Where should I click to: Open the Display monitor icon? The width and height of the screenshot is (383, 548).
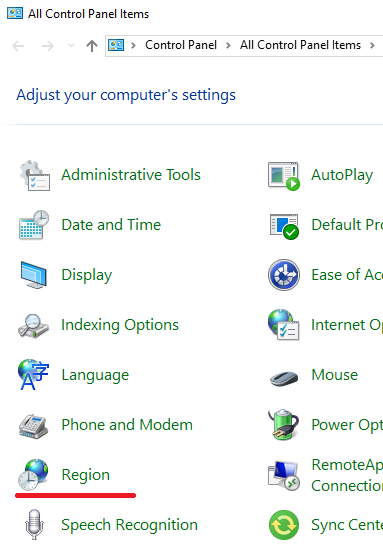tap(34, 275)
